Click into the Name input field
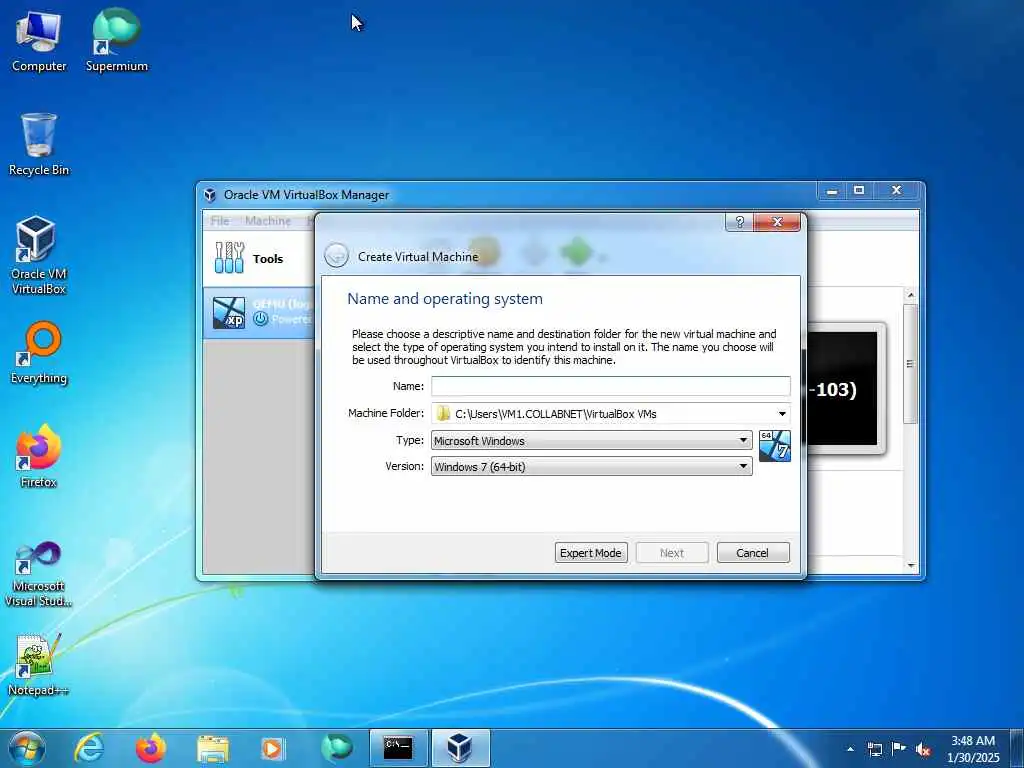Viewport: 1024px width, 768px height. (611, 386)
